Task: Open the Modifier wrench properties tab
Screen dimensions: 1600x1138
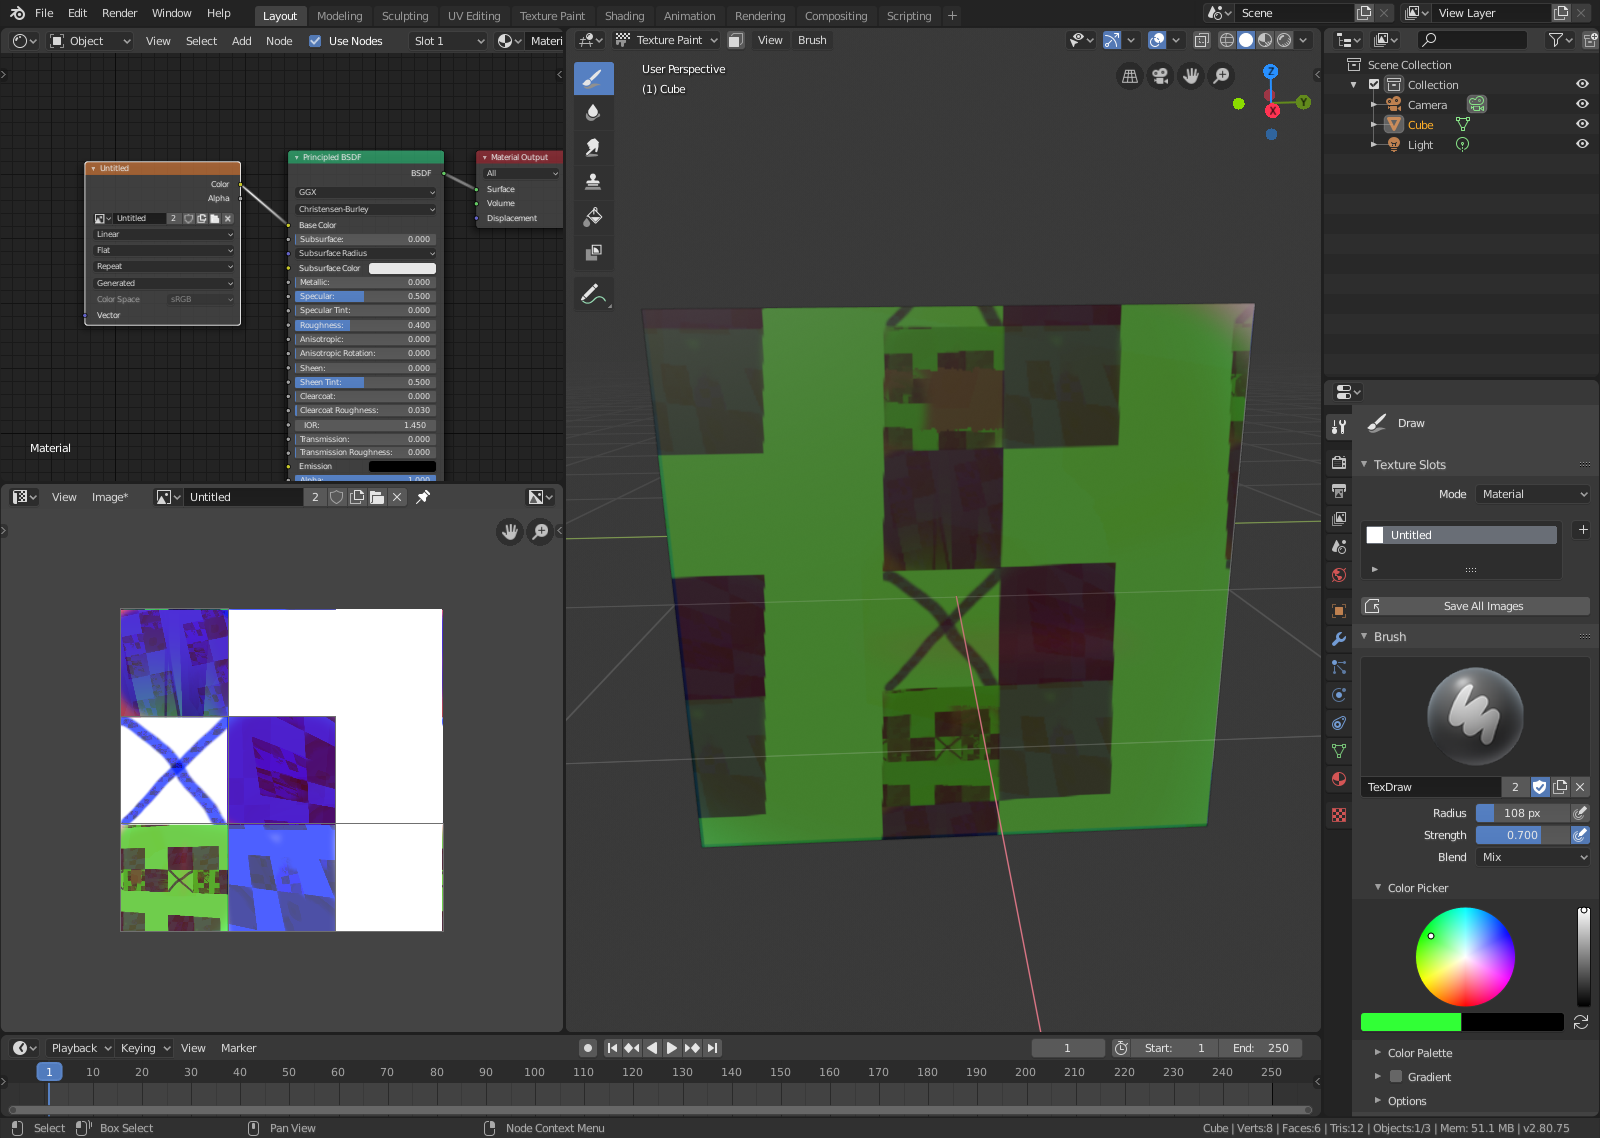Action: click(x=1339, y=638)
